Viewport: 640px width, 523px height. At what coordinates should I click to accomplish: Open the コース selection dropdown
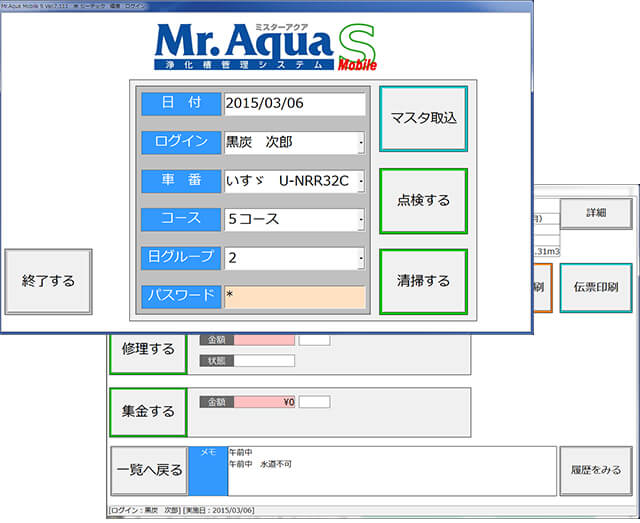point(361,219)
